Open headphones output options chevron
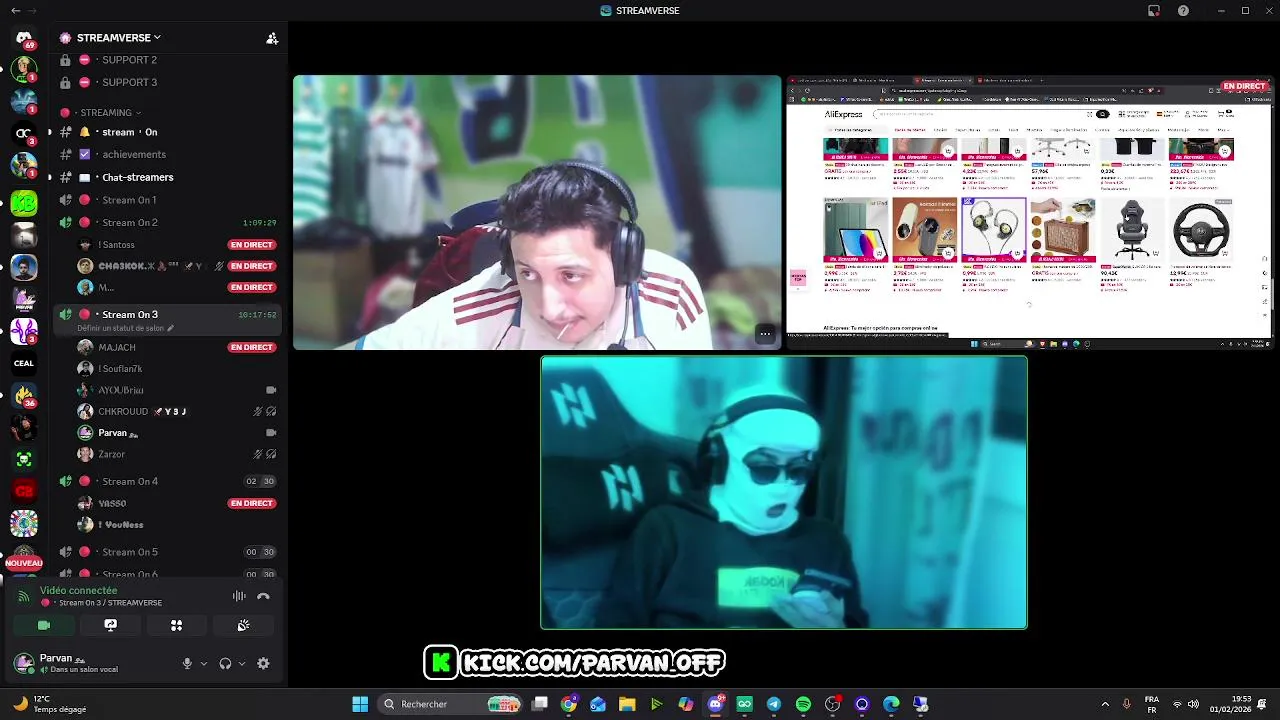The width and height of the screenshot is (1280, 720). coord(242,663)
